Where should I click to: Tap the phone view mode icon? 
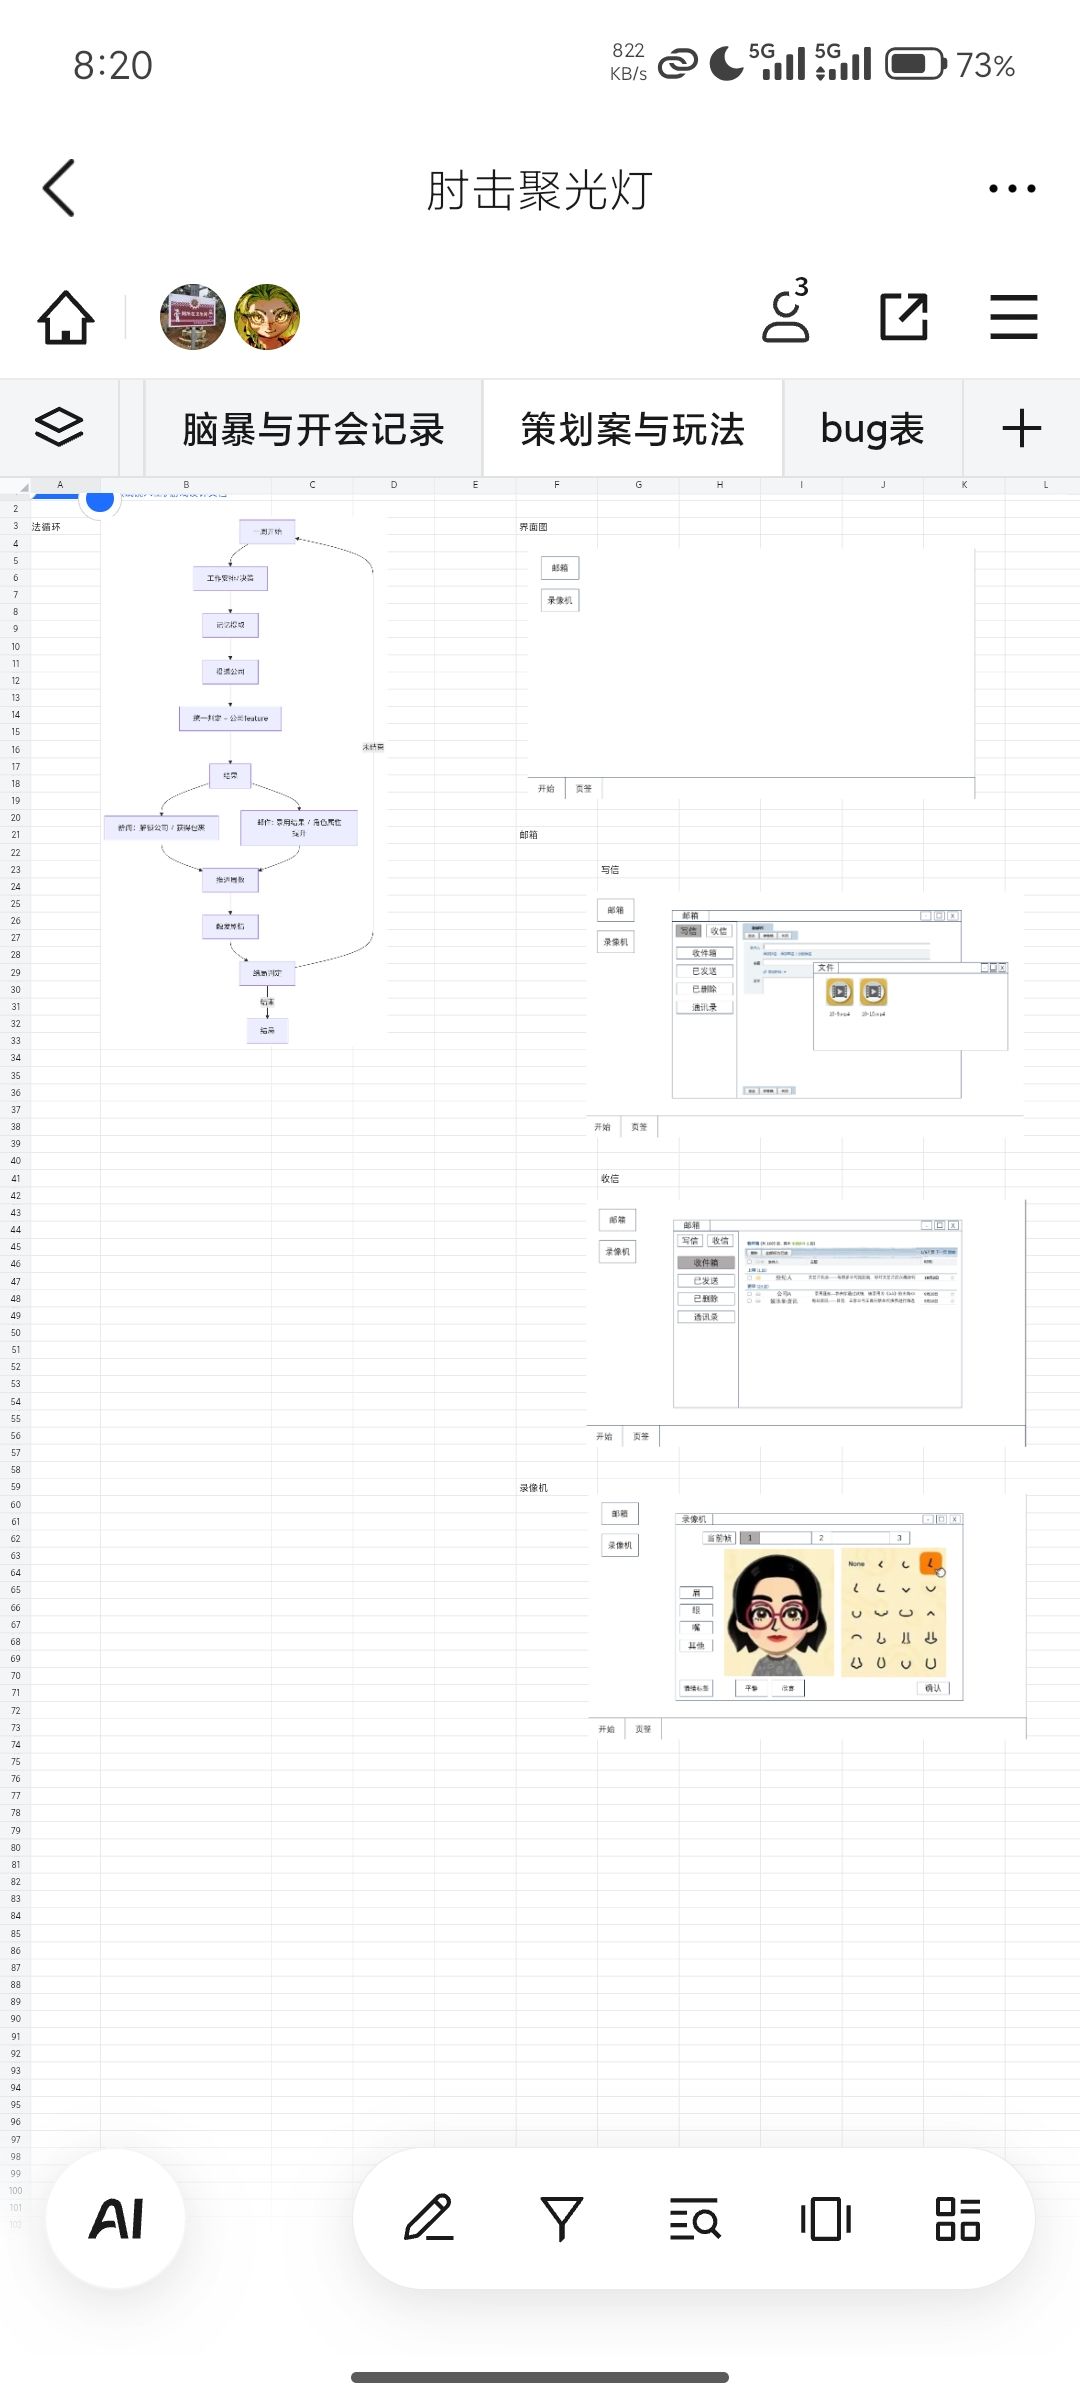pyautogui.click(x=826, y=2218)
